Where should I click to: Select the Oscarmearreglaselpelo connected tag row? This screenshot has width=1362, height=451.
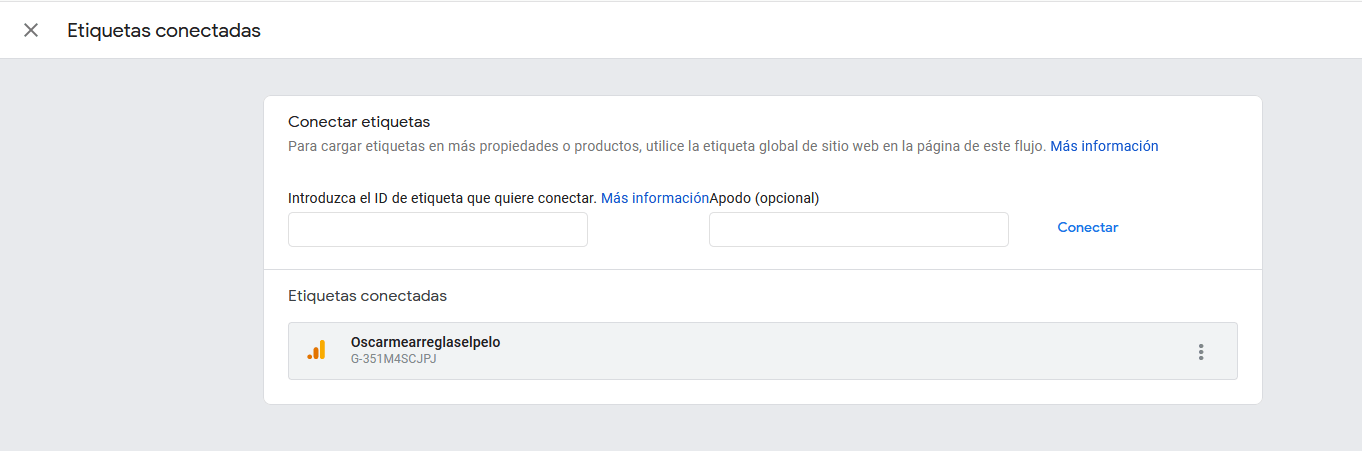coord(763,351)
